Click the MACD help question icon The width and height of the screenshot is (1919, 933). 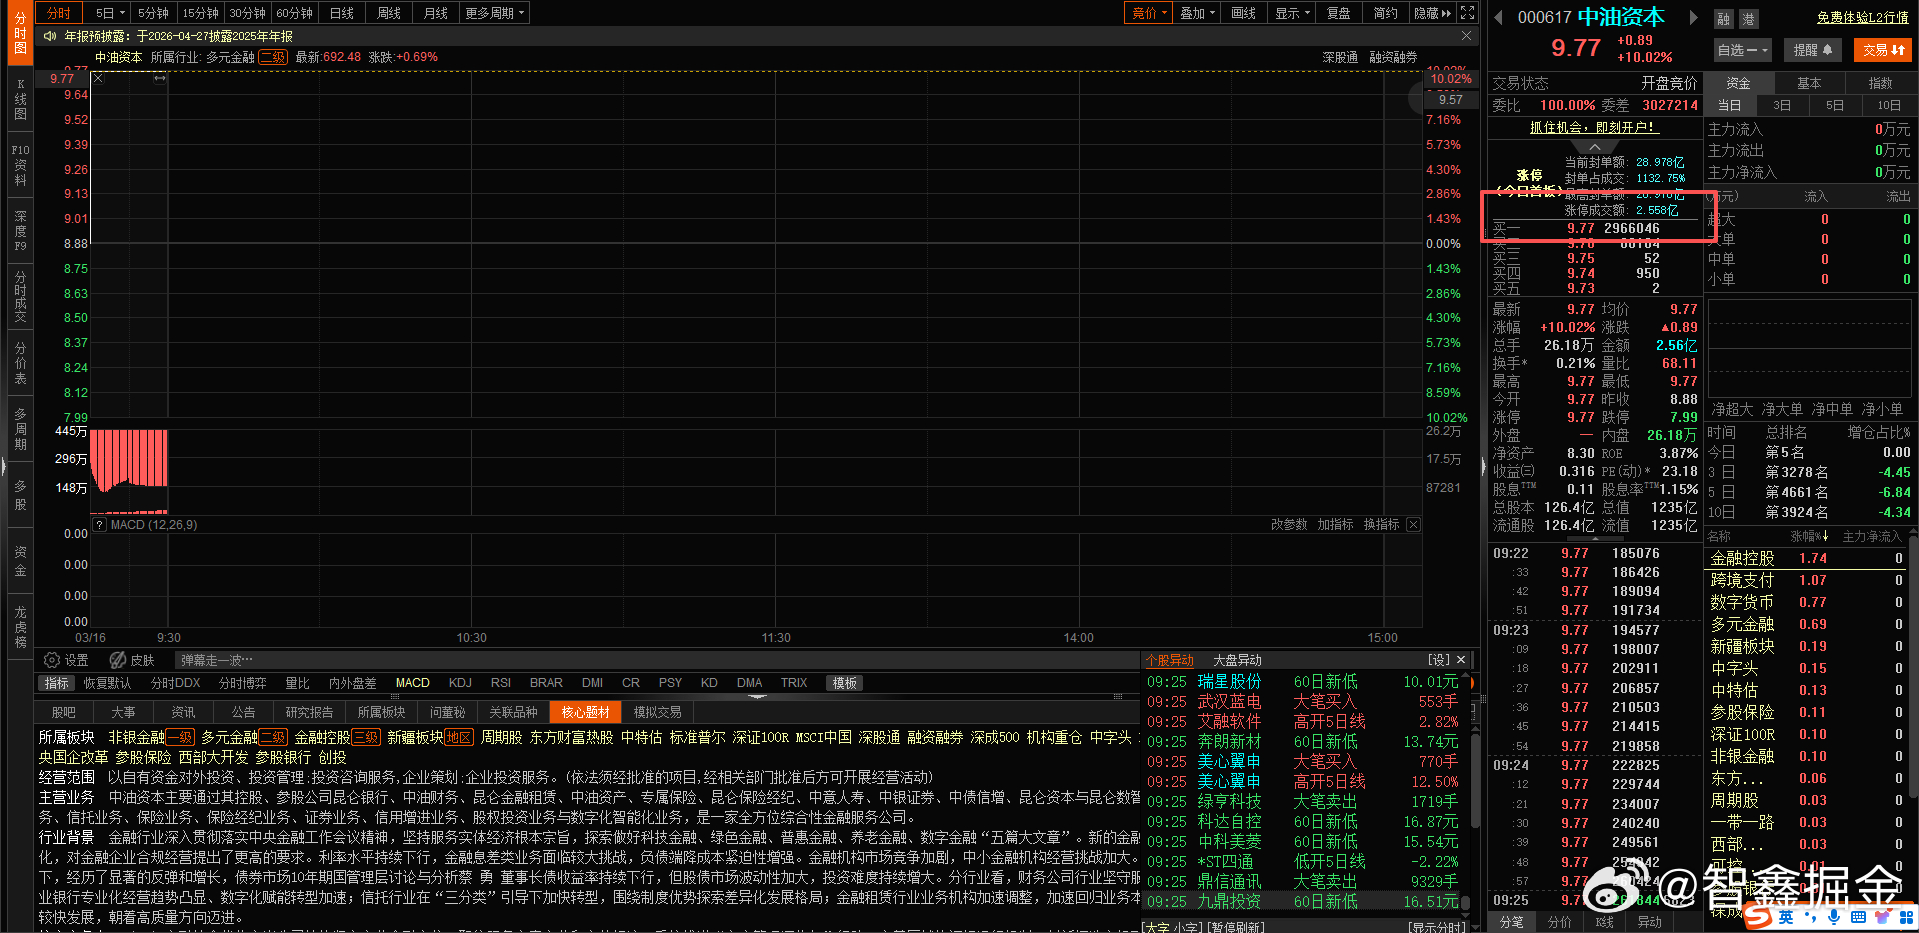(99, 525)
